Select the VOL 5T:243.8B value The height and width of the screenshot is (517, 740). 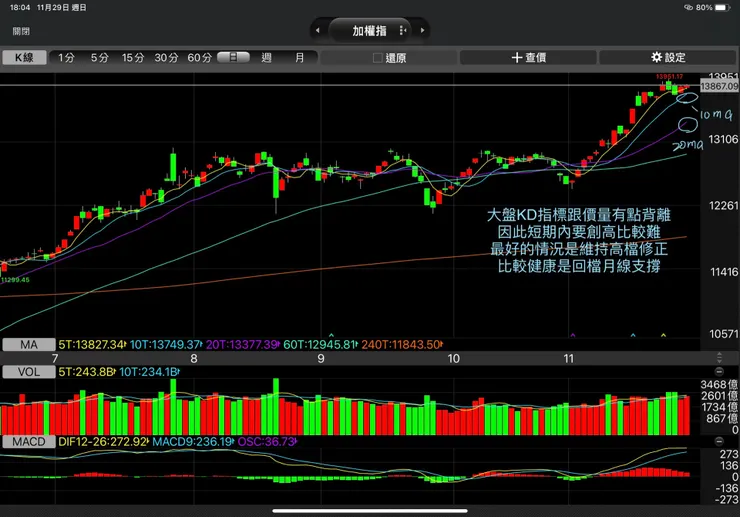(x=86, y=372)
